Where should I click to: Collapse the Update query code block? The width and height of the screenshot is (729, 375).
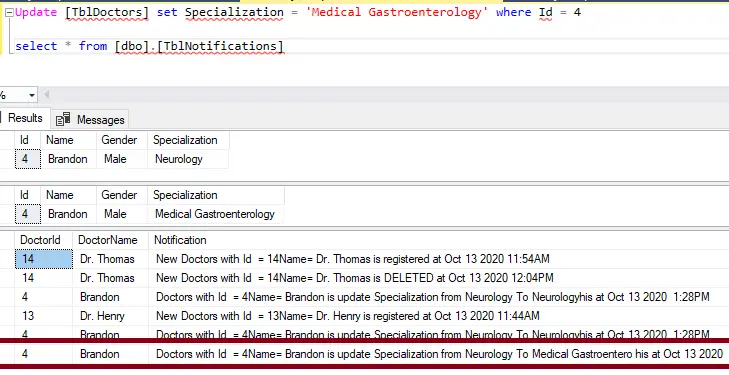coord(9,13)
